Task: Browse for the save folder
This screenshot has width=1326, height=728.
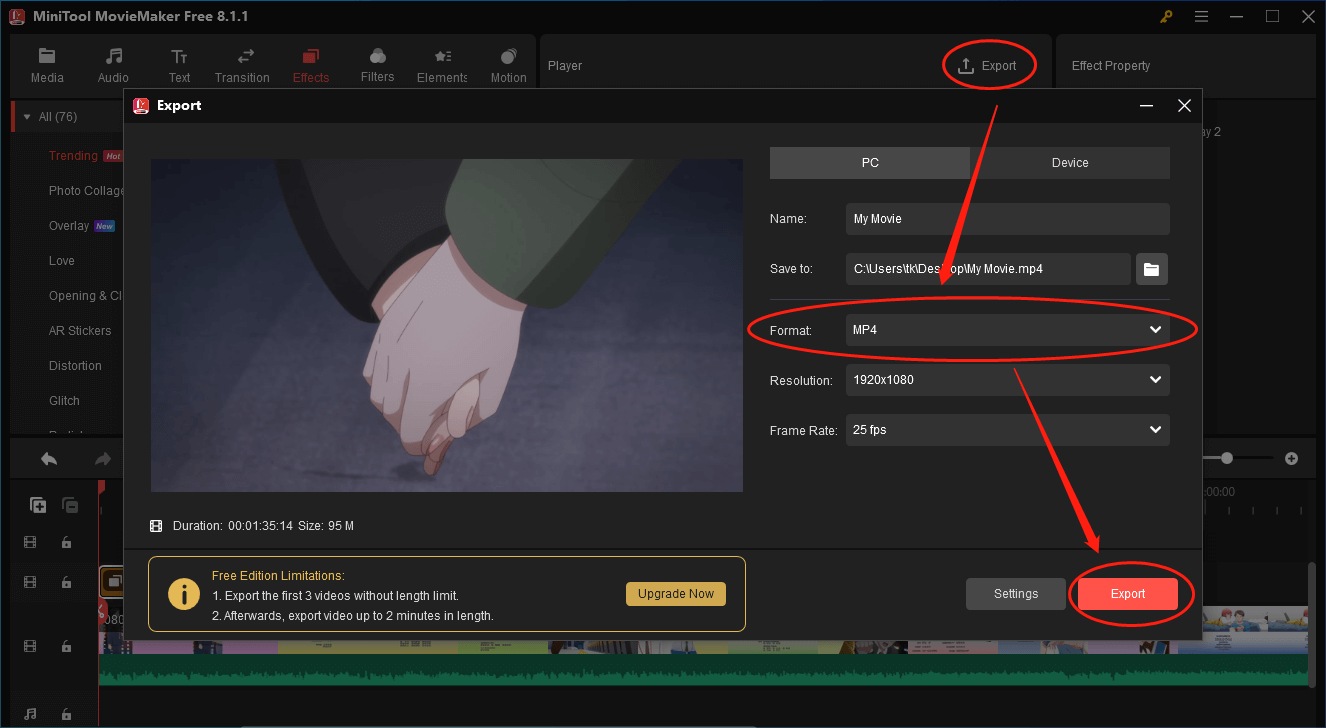Action: pos(1151,268)
